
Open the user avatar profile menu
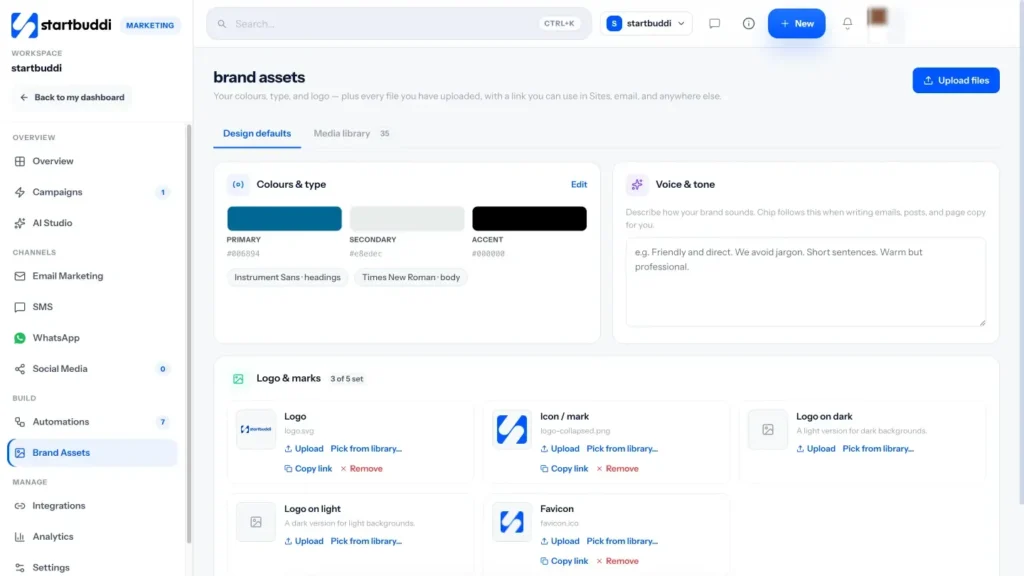(877, 17)
